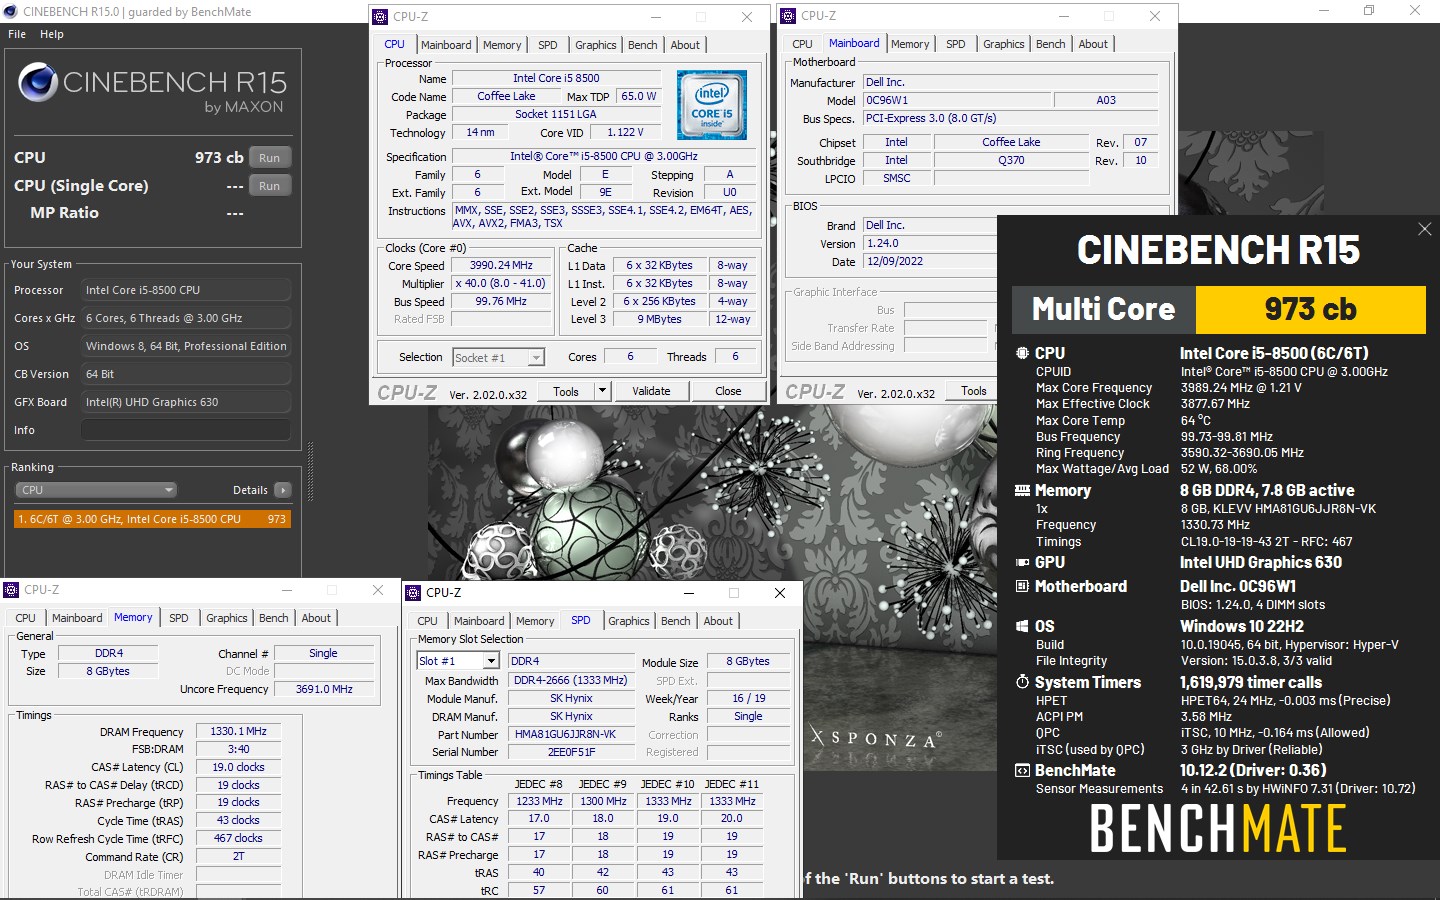Viewport: 1440px width, 900px height.
Task: Minimize the Cinebench window
Action: [1323, 11]
